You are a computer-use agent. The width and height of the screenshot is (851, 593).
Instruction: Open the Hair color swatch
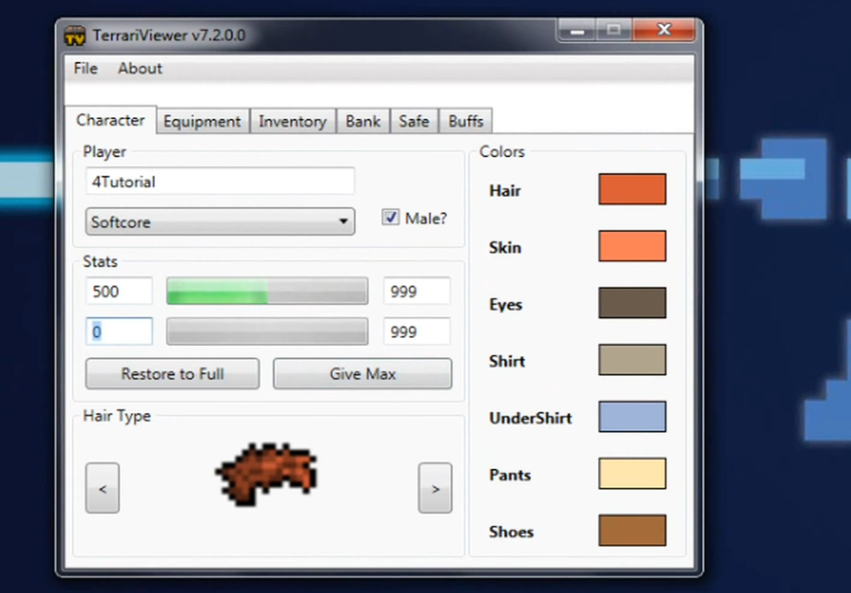(x=632, y=189)
